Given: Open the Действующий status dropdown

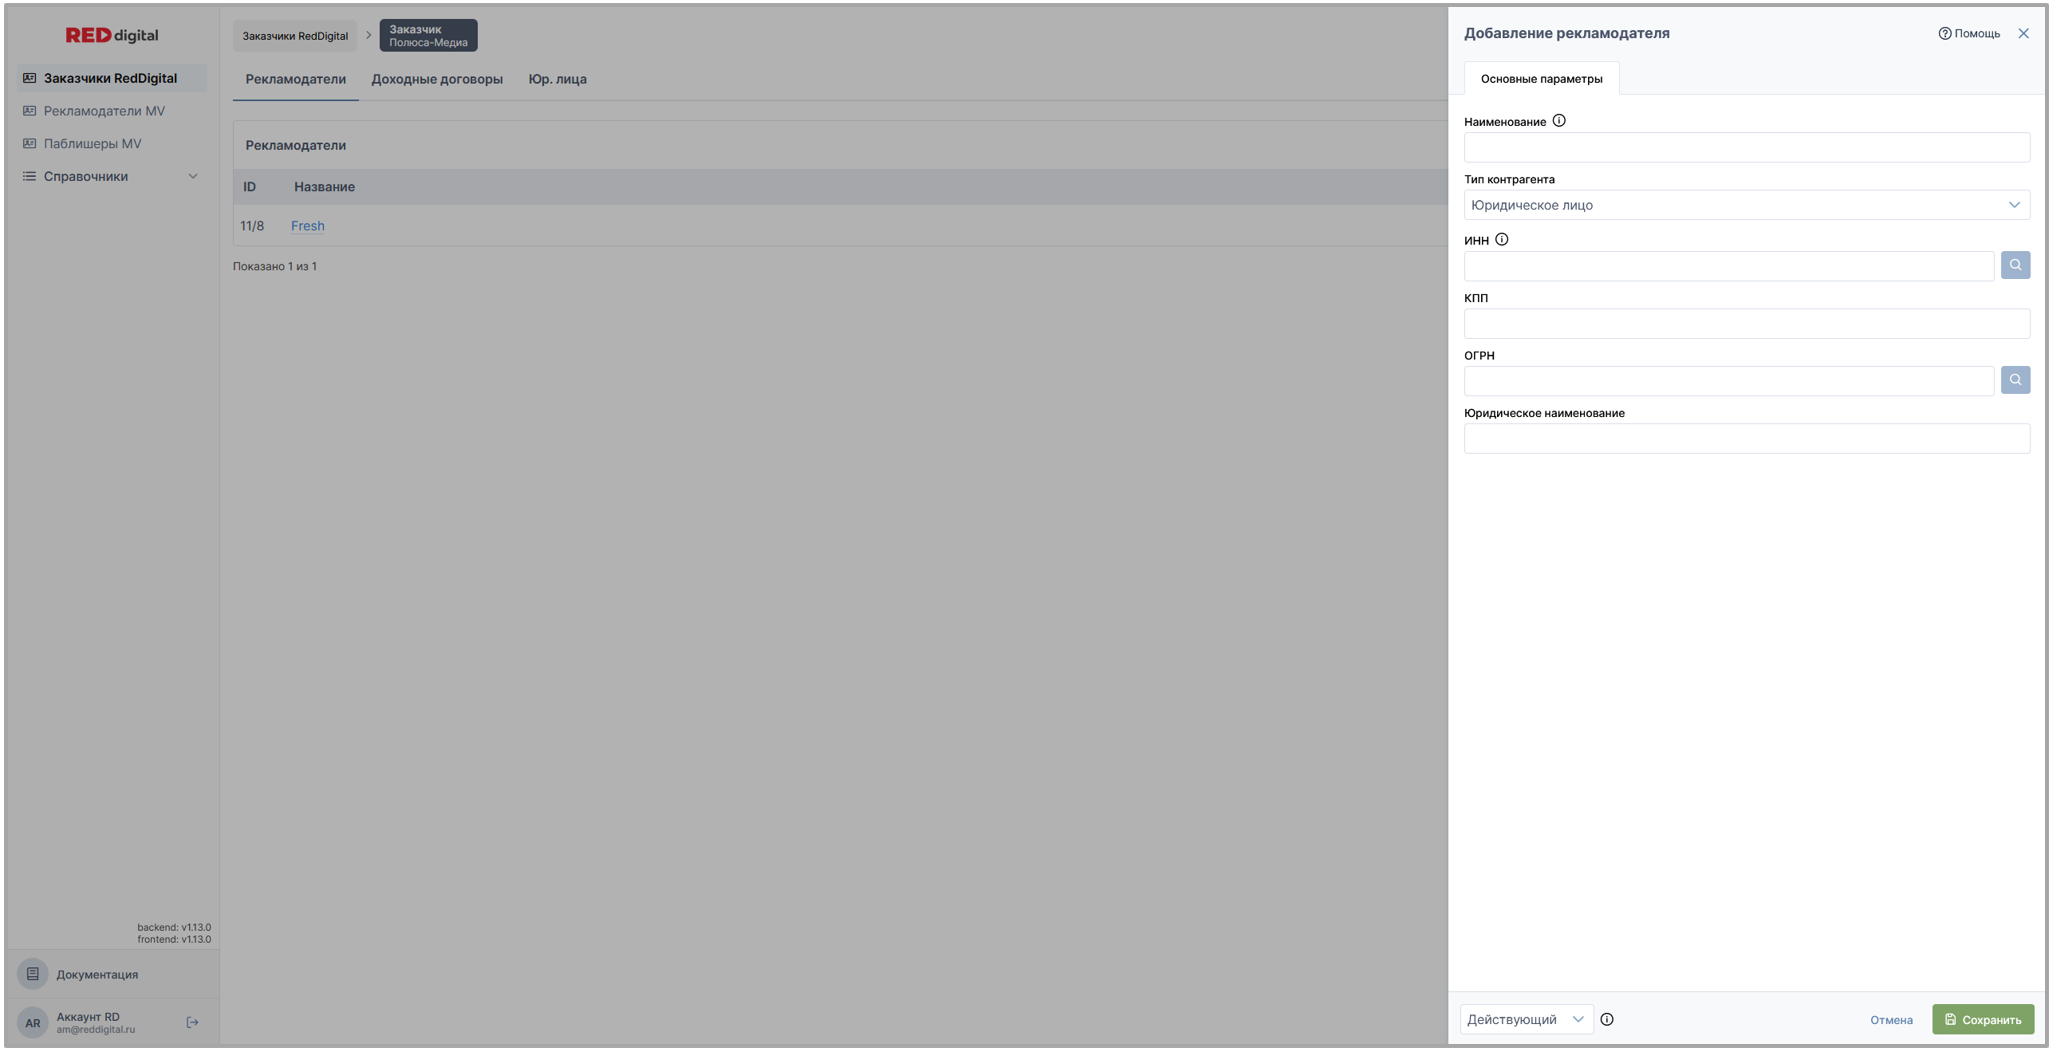Looking at the screenshot, I should [x=1525, y=1019].
